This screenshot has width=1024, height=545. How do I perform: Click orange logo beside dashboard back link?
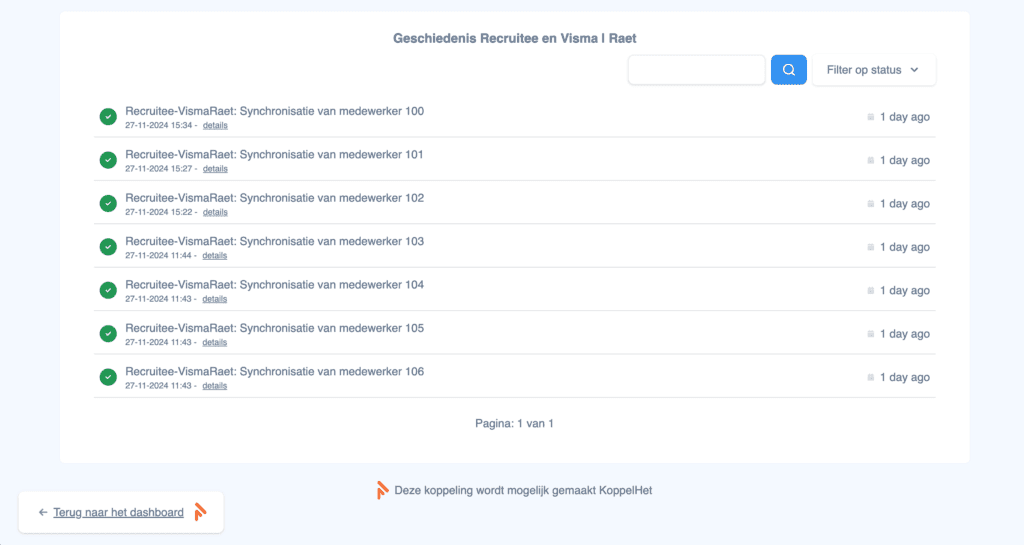[x=200, y=512]
